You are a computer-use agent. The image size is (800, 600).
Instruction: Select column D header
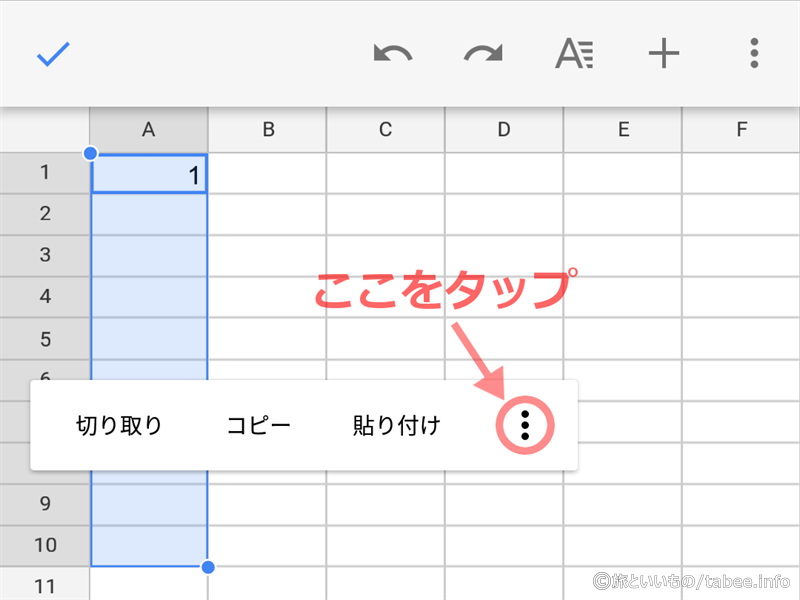pos(504,130)
